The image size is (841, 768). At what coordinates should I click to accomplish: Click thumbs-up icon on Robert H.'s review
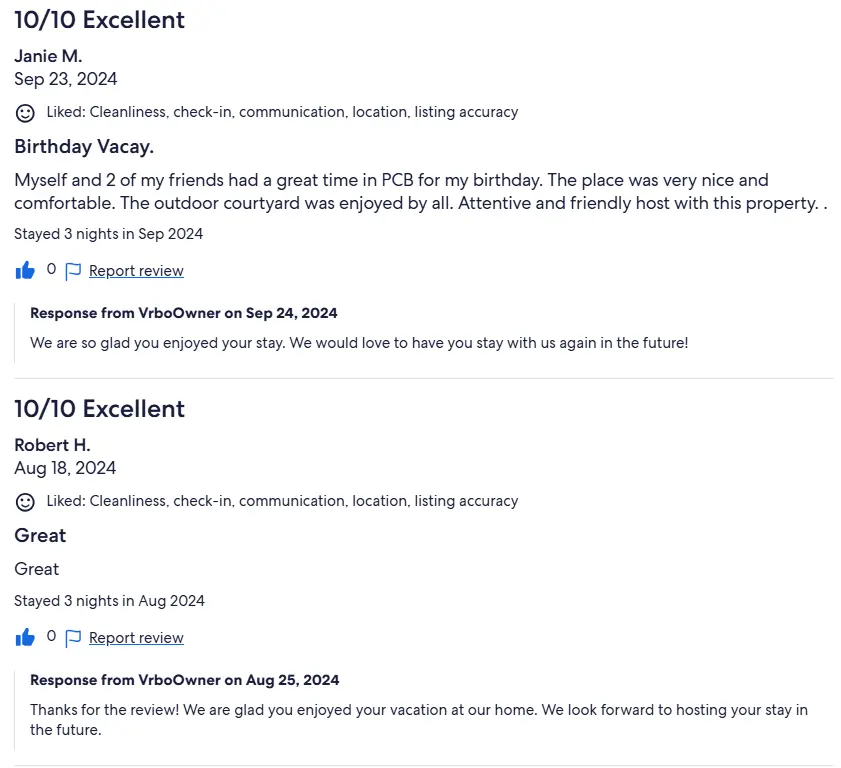[x=25, y=638]
